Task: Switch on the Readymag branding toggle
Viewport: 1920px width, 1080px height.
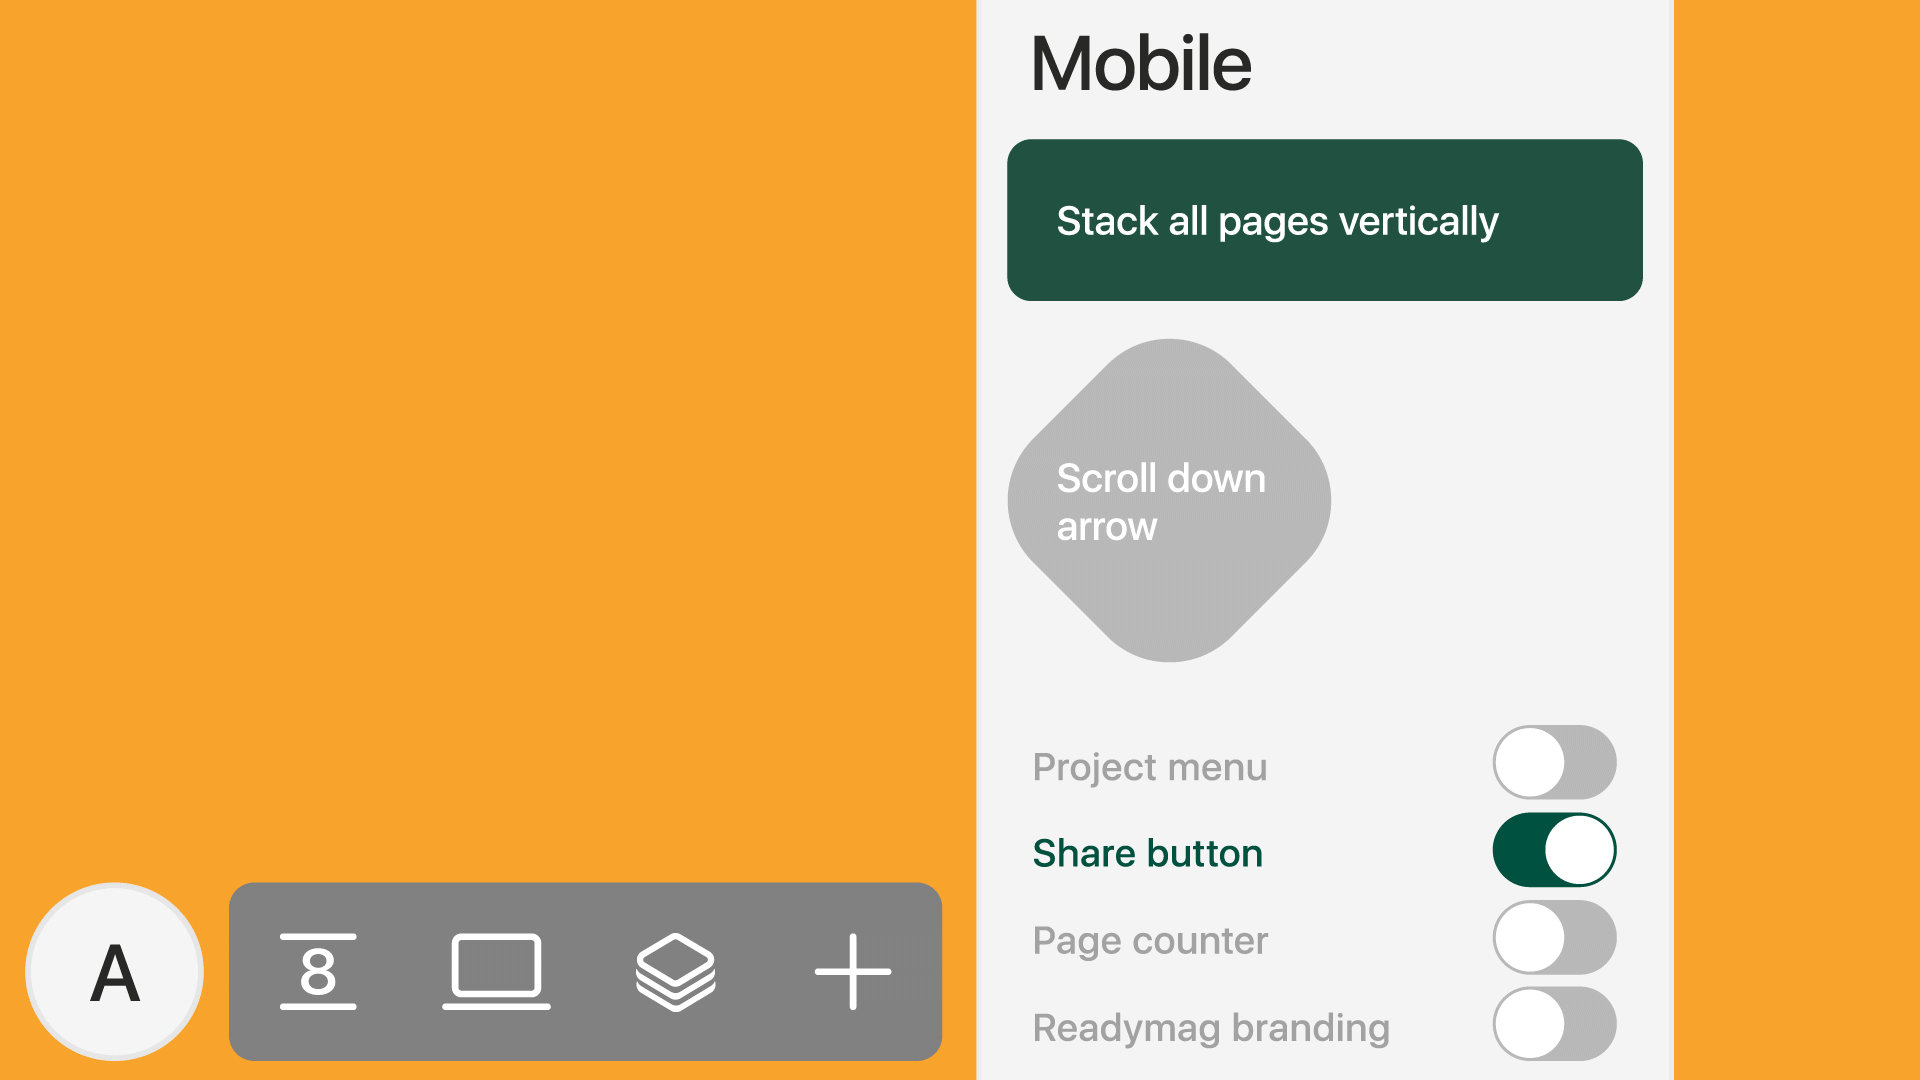Action: click(x=1554, y=1024)
